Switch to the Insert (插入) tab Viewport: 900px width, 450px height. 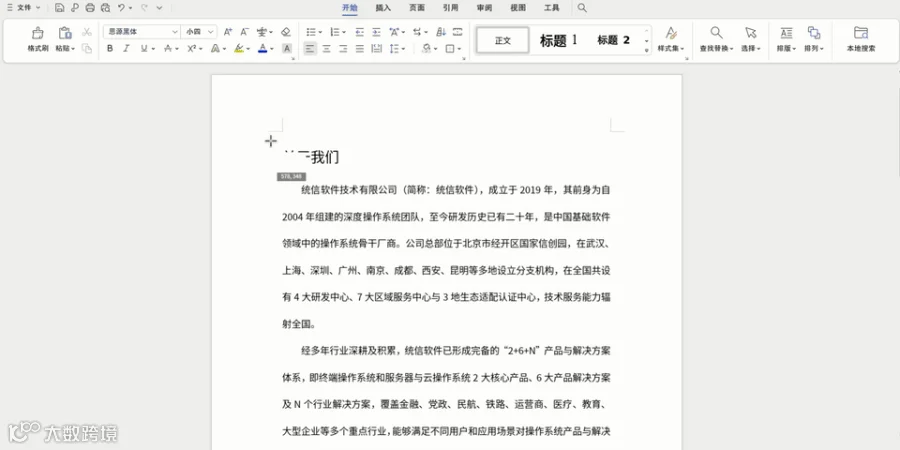click(383, 8)
